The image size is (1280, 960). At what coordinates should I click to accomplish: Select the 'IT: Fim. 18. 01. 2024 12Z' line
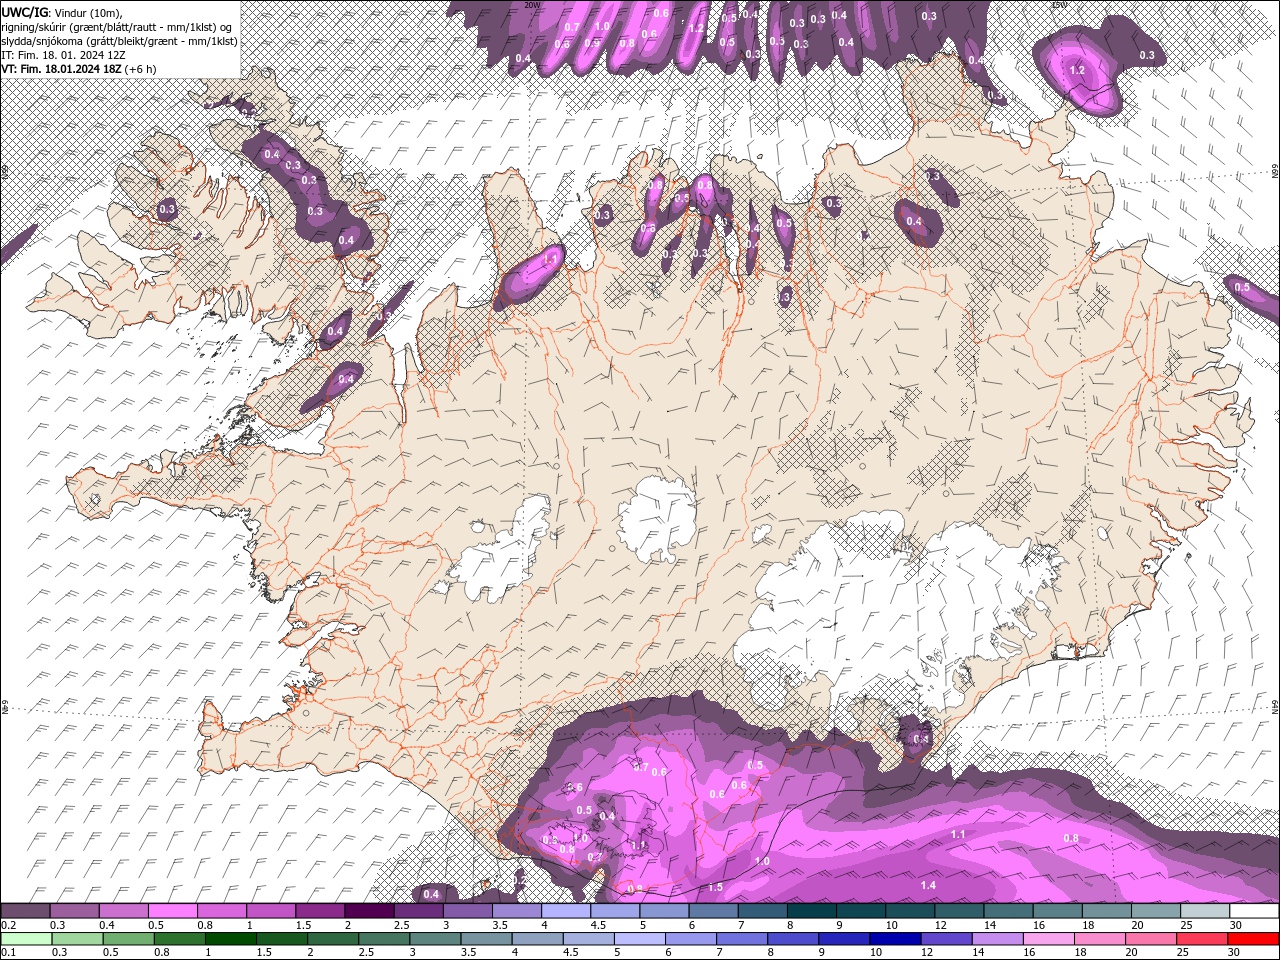coord(64,55)
